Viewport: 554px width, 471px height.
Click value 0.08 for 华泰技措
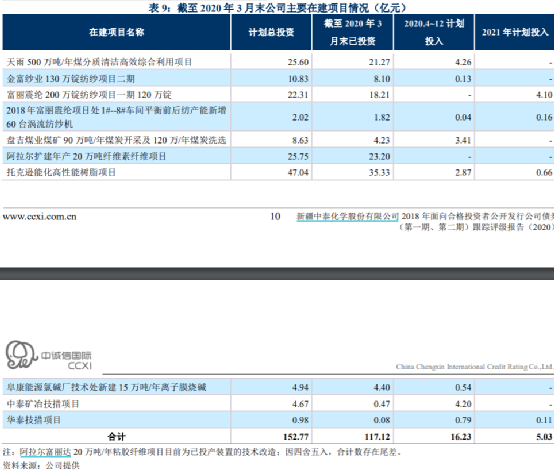[382, 420]
